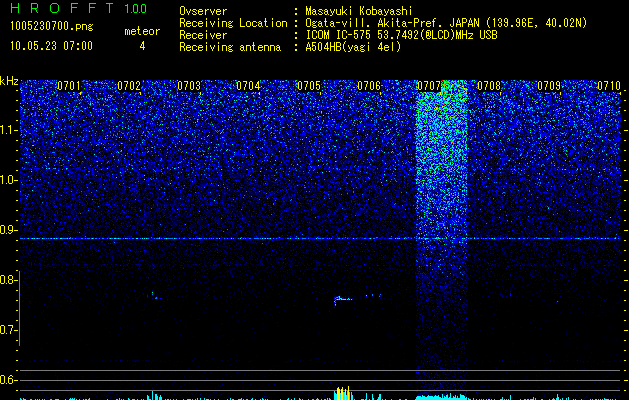Click the 1.1 kHz axis label
This screenshot has width=629, height=400.
click(x=8, y=130)
